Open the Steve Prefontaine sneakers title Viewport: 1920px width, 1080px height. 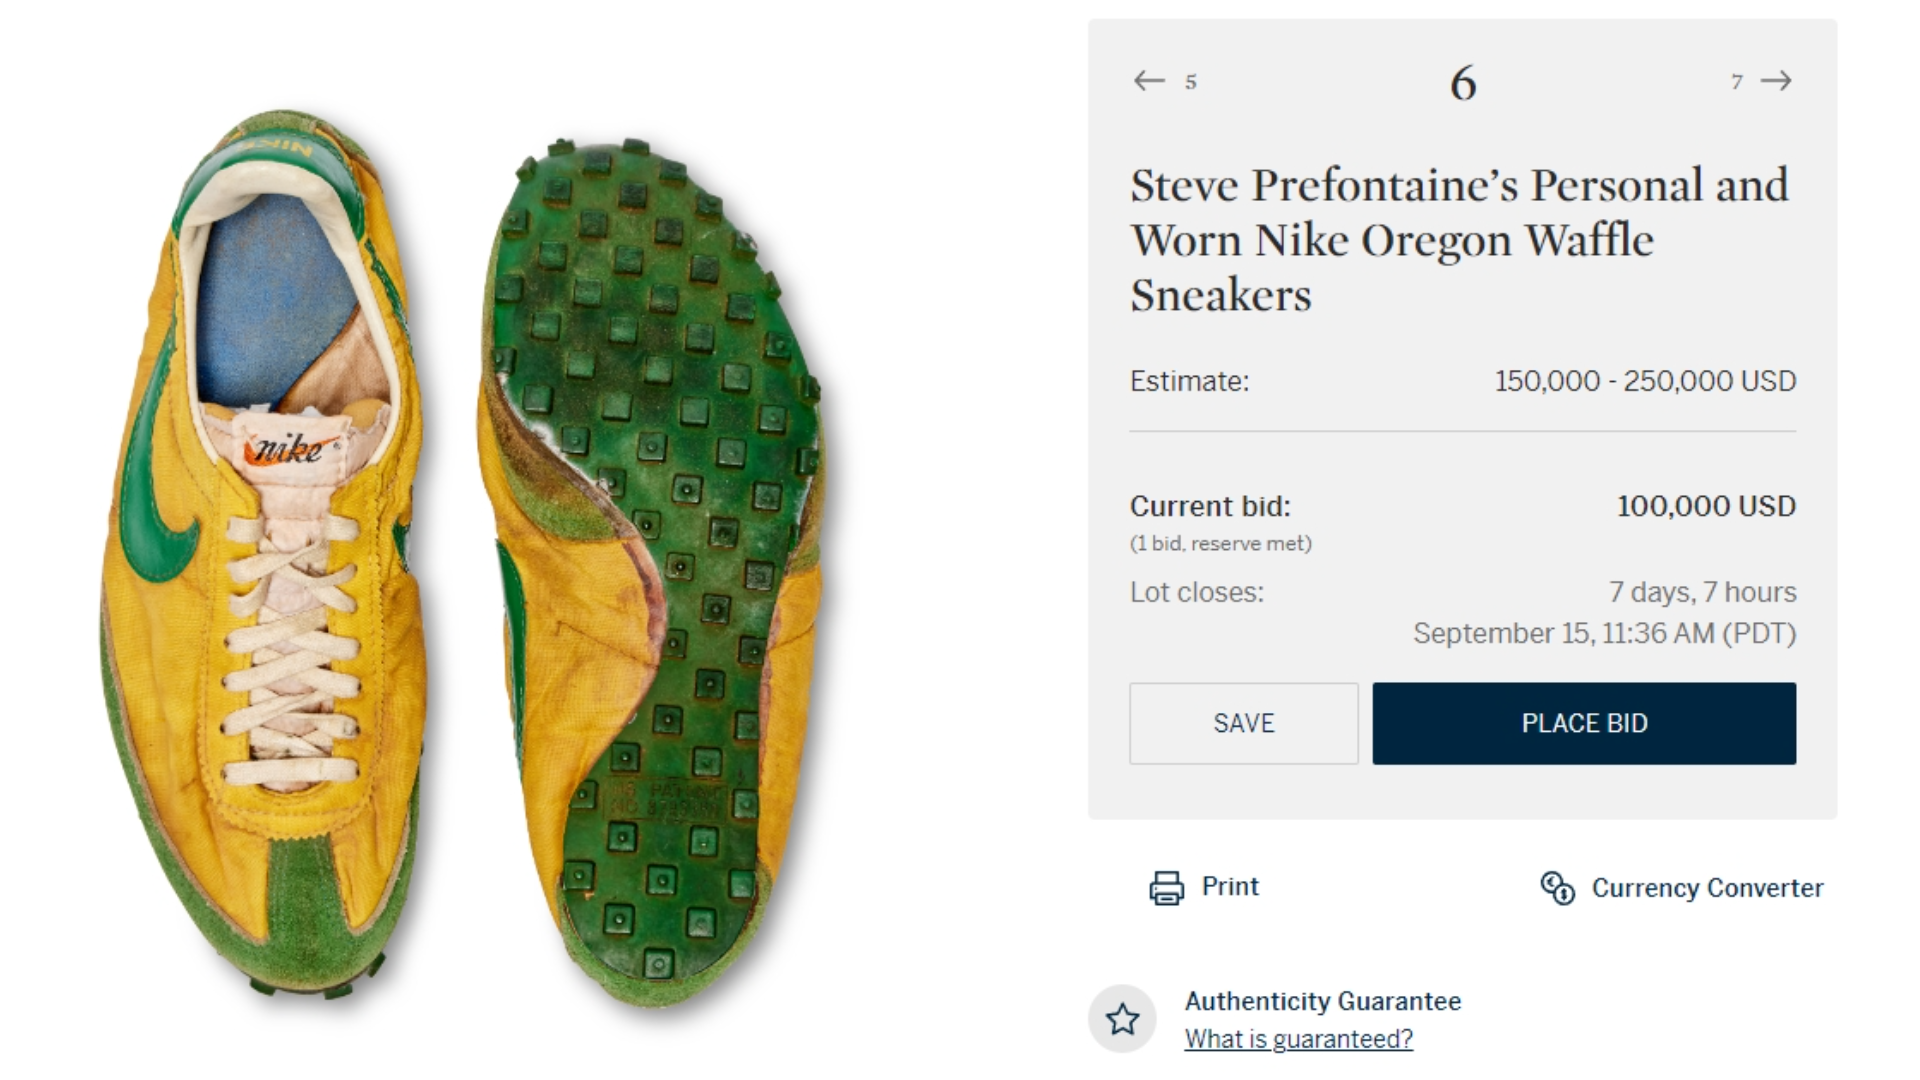click(x=1459, y=239)
